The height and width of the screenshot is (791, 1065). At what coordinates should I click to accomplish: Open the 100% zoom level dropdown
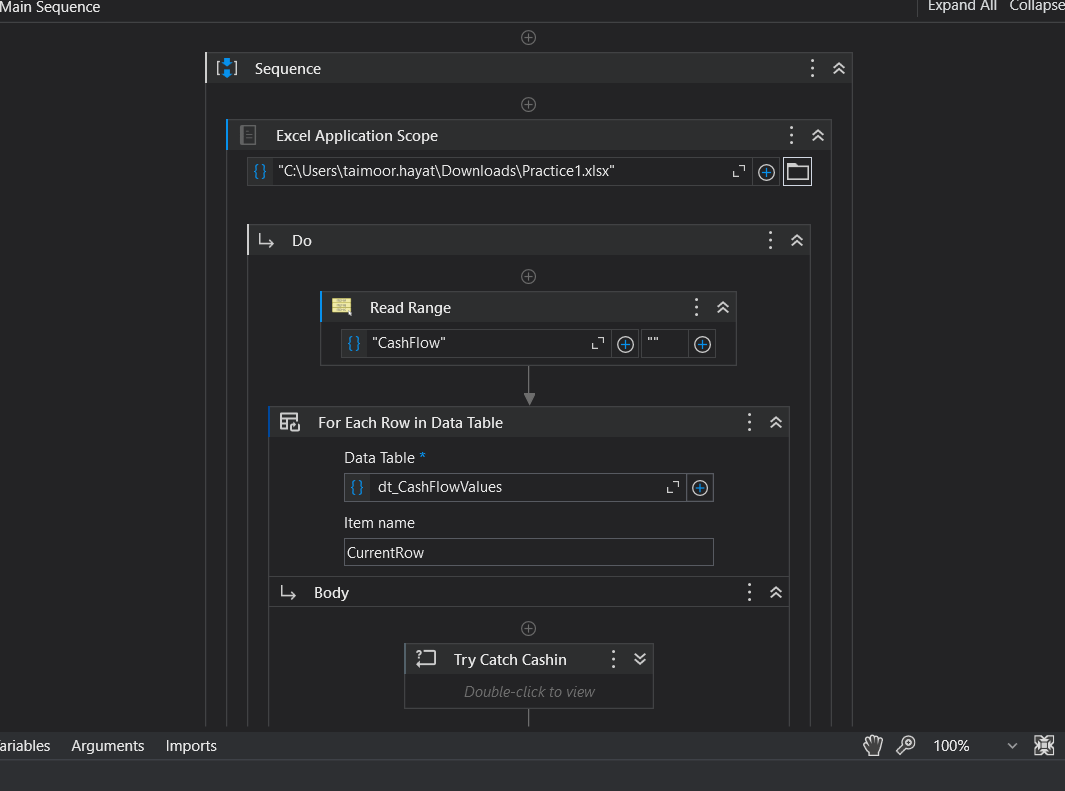[x=1012, y=746]
